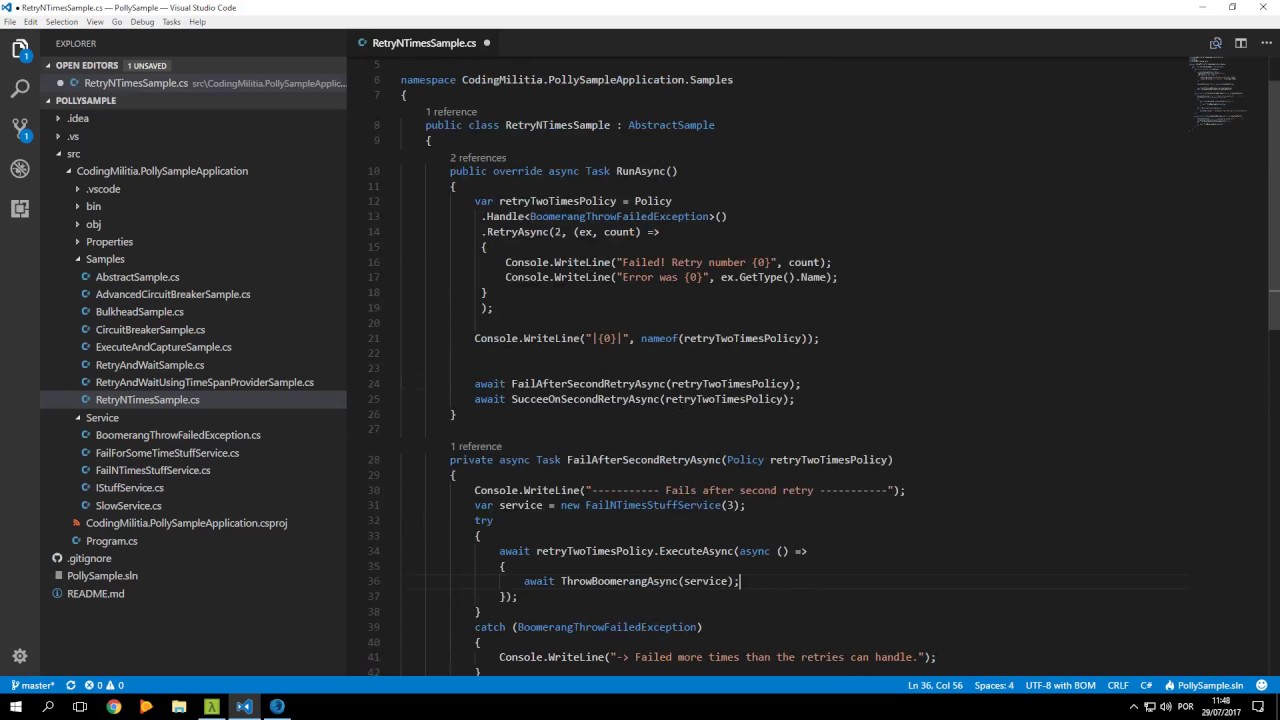Click the Windows Start button
1280x720 pixels.
[x=15, y=707]
